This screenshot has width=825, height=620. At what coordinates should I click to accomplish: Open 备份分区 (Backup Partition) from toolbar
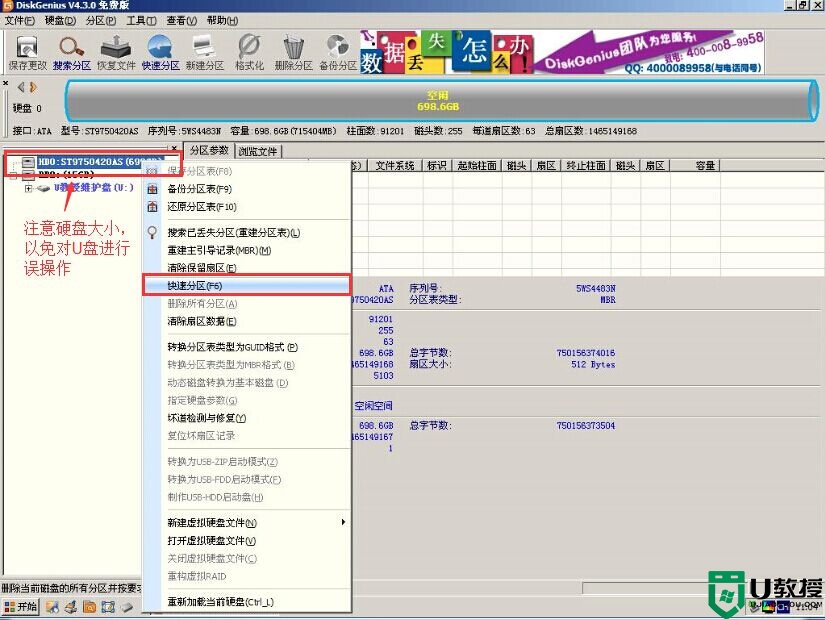click(x=338, y=51)
